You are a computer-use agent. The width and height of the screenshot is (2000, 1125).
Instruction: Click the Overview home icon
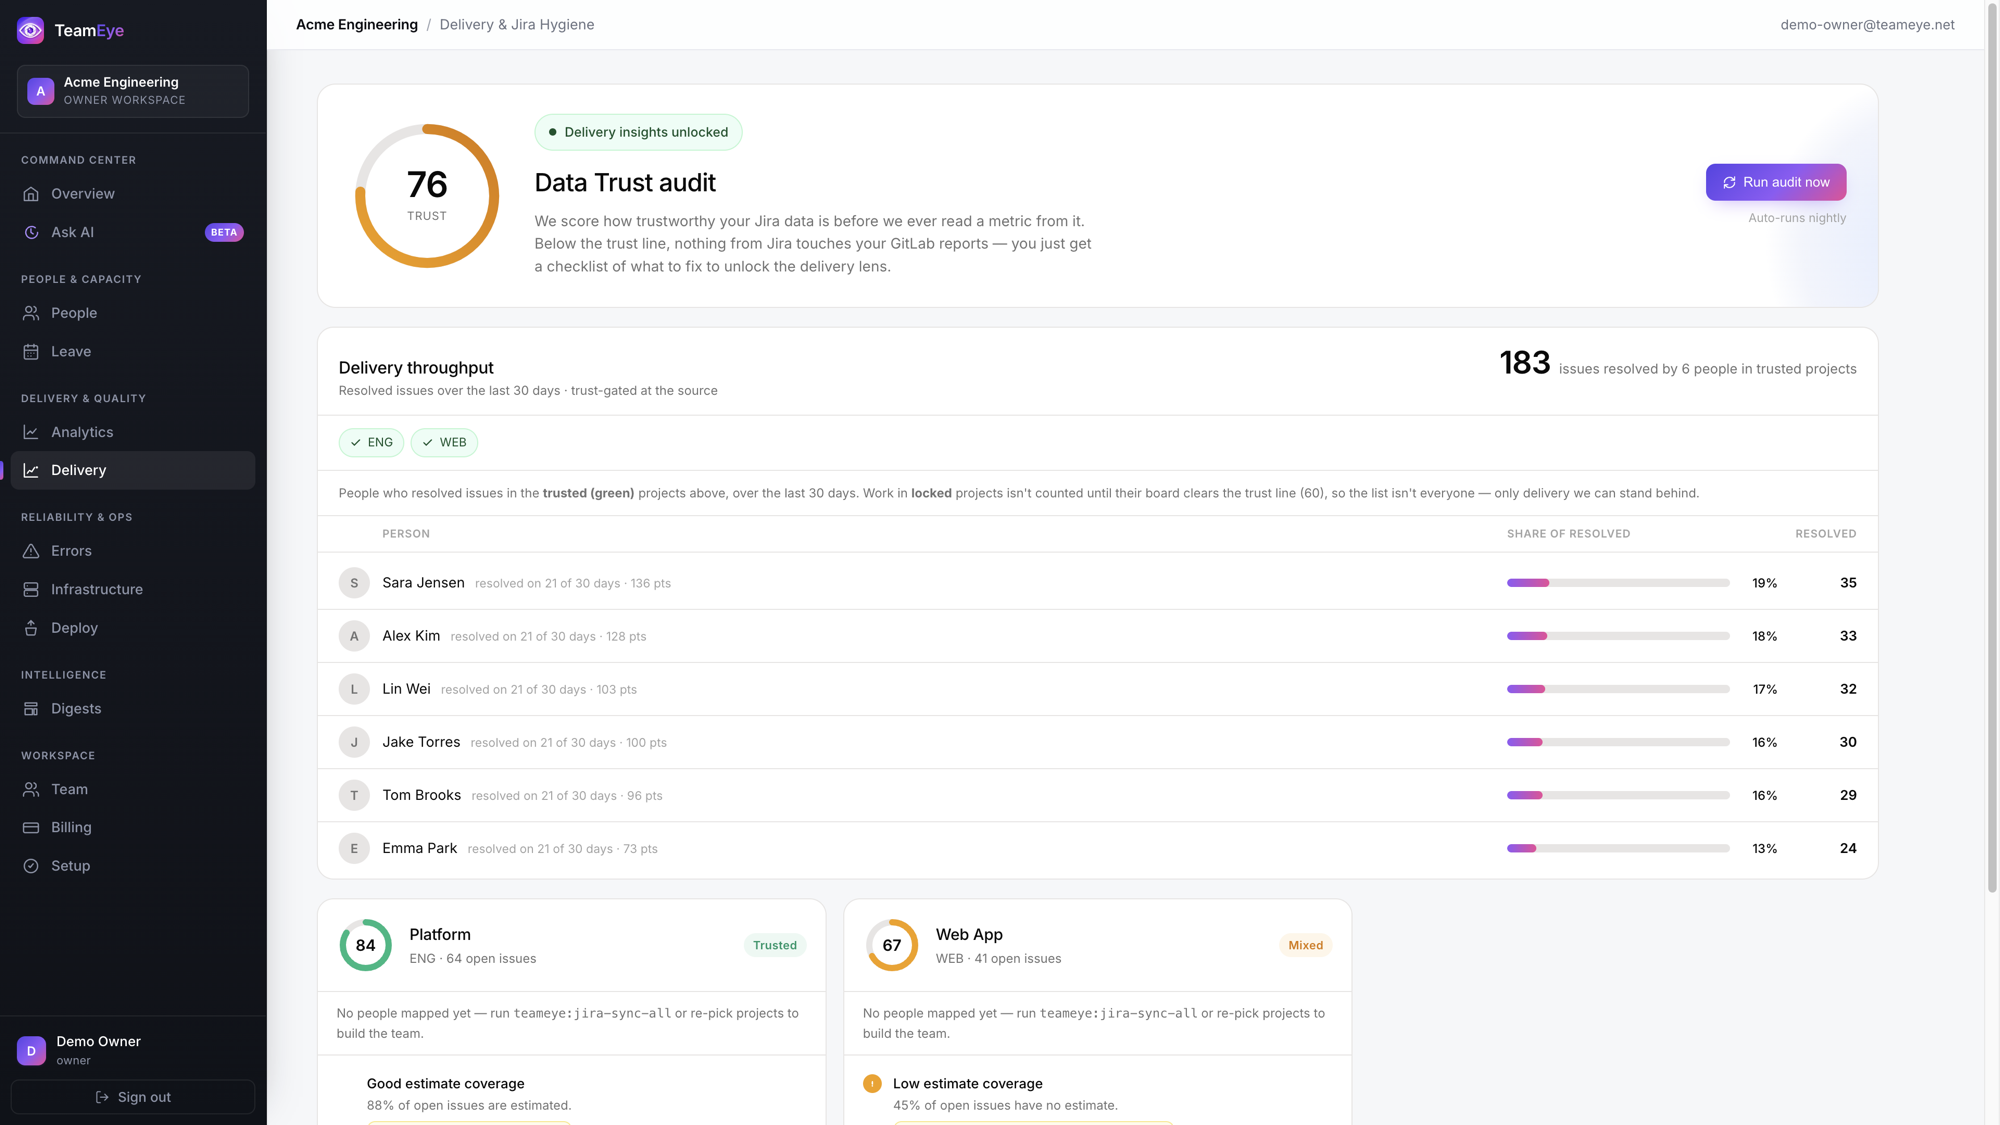click(31, 194)
